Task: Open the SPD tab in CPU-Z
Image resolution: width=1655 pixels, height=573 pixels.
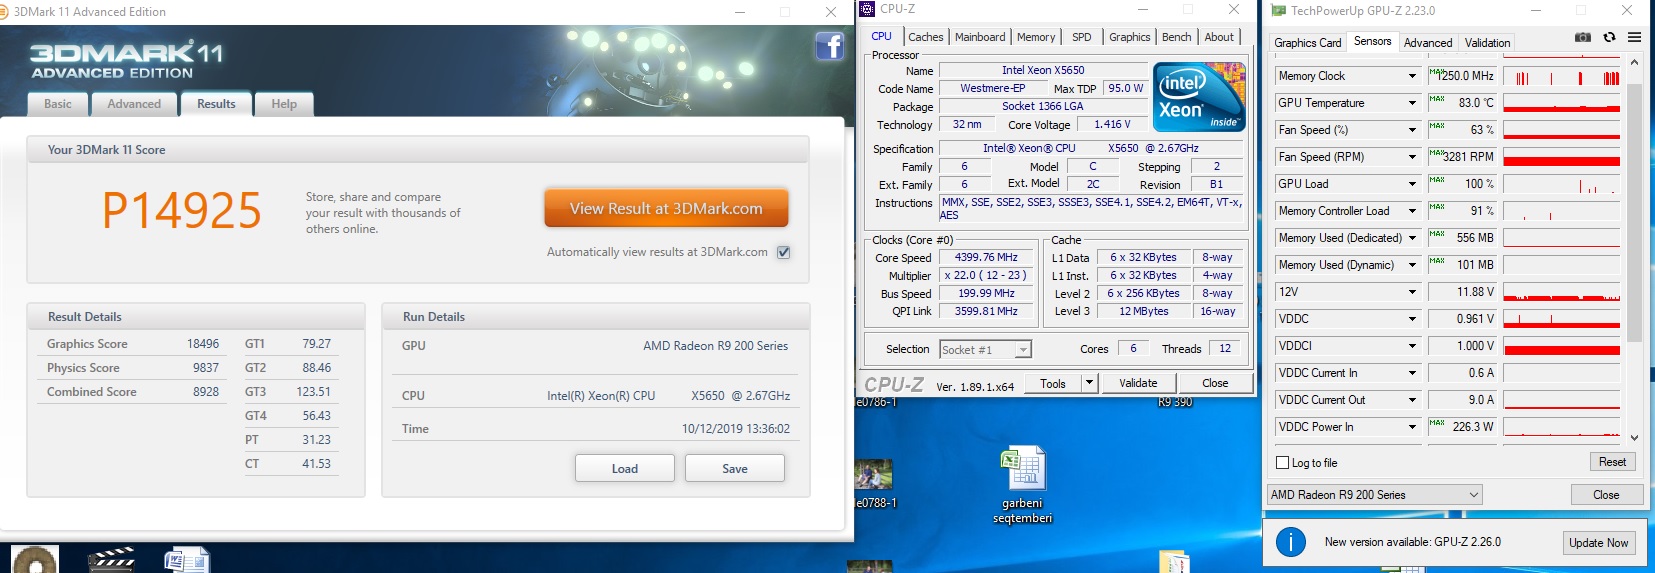Action: pyautogui.click(x=1082, y=37)
